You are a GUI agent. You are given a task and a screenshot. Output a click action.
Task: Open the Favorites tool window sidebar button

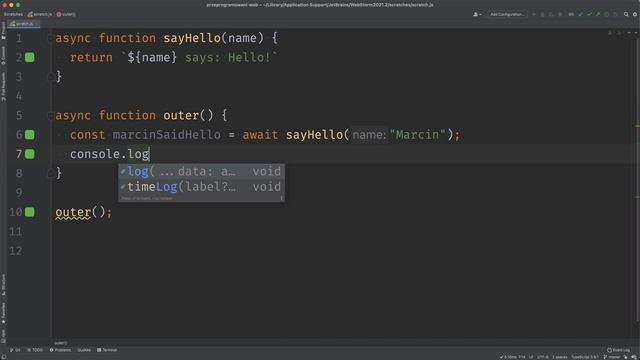point(3,313)
